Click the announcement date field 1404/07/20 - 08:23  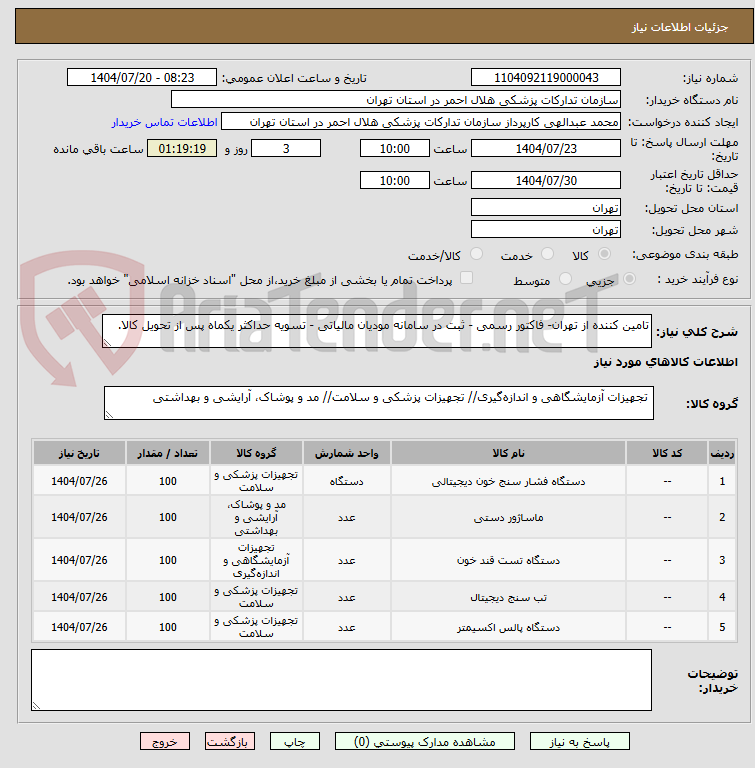[142, 77]
